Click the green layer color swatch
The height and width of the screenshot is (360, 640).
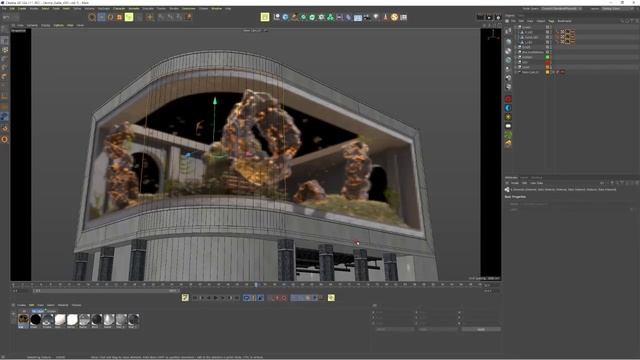point(547,57)
